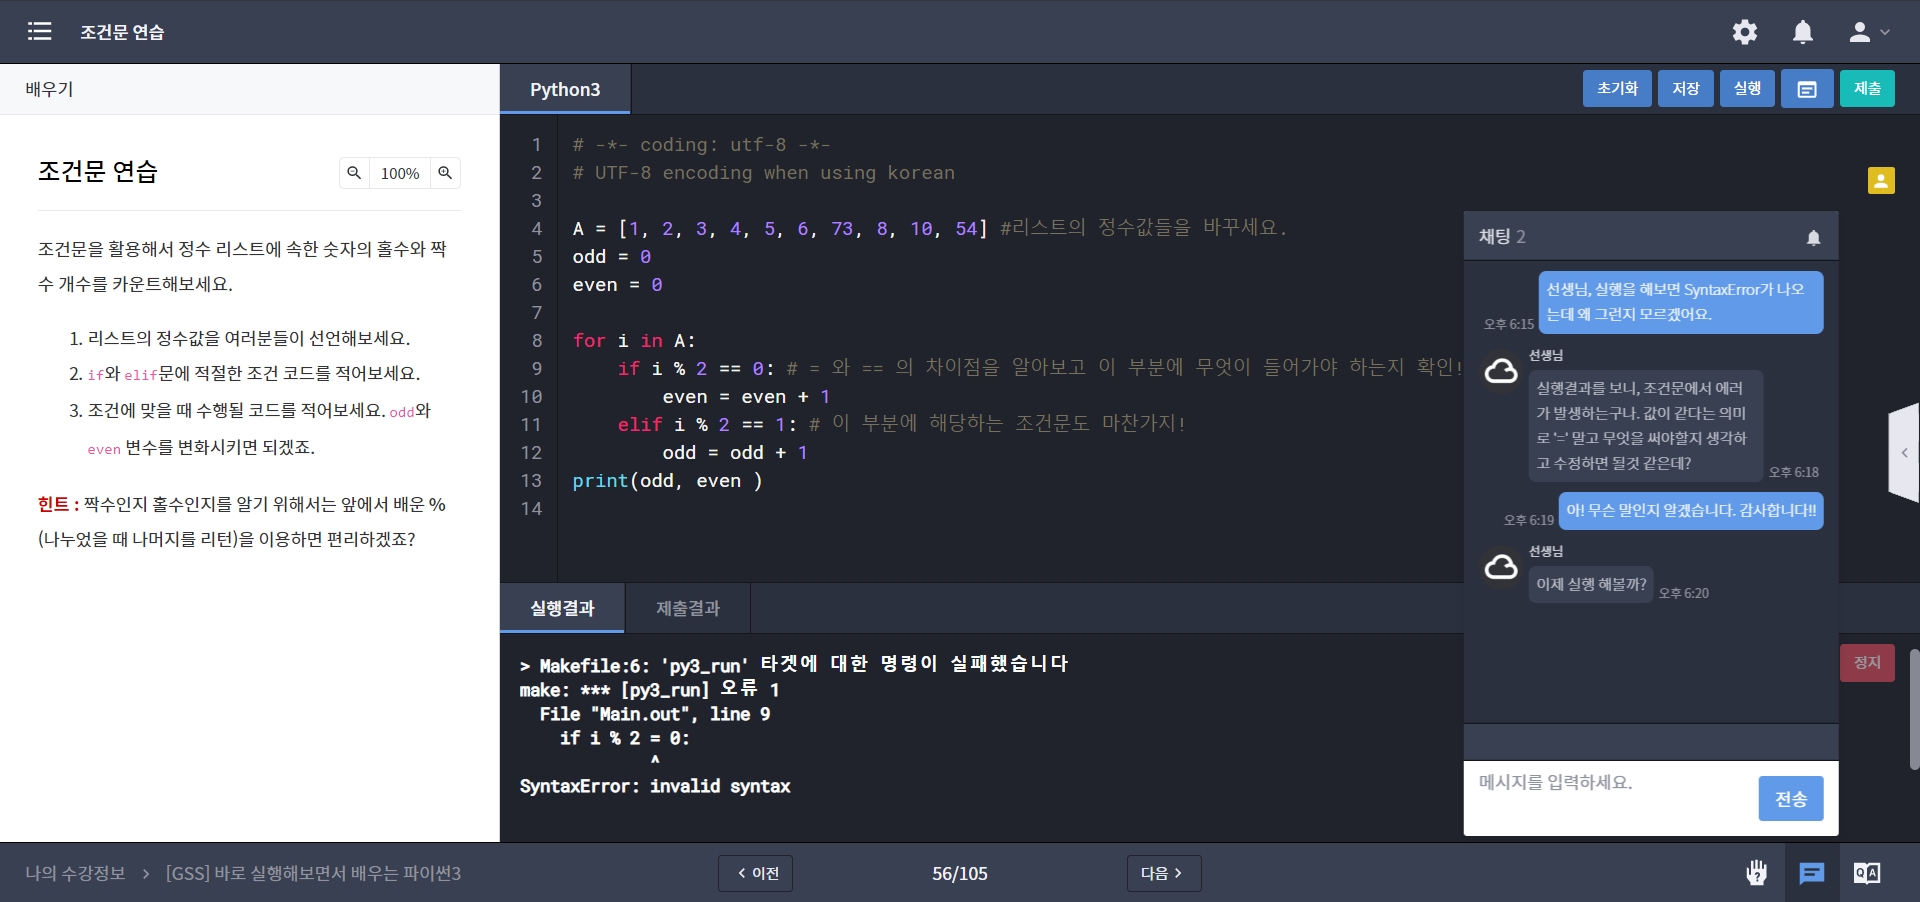
Task: Click the vertical scrollbar on right edge
Action: pyautogui.click(x=1913, y=710)
